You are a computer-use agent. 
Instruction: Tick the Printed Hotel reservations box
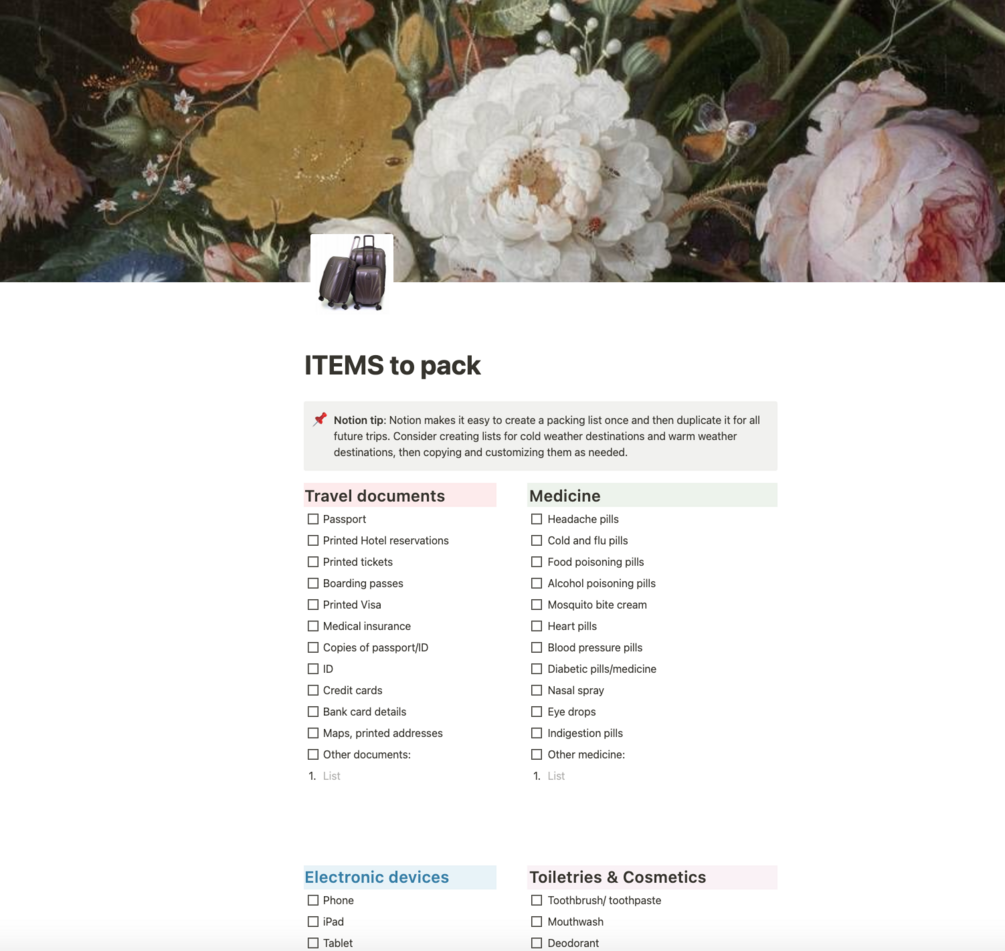point(313,540)
